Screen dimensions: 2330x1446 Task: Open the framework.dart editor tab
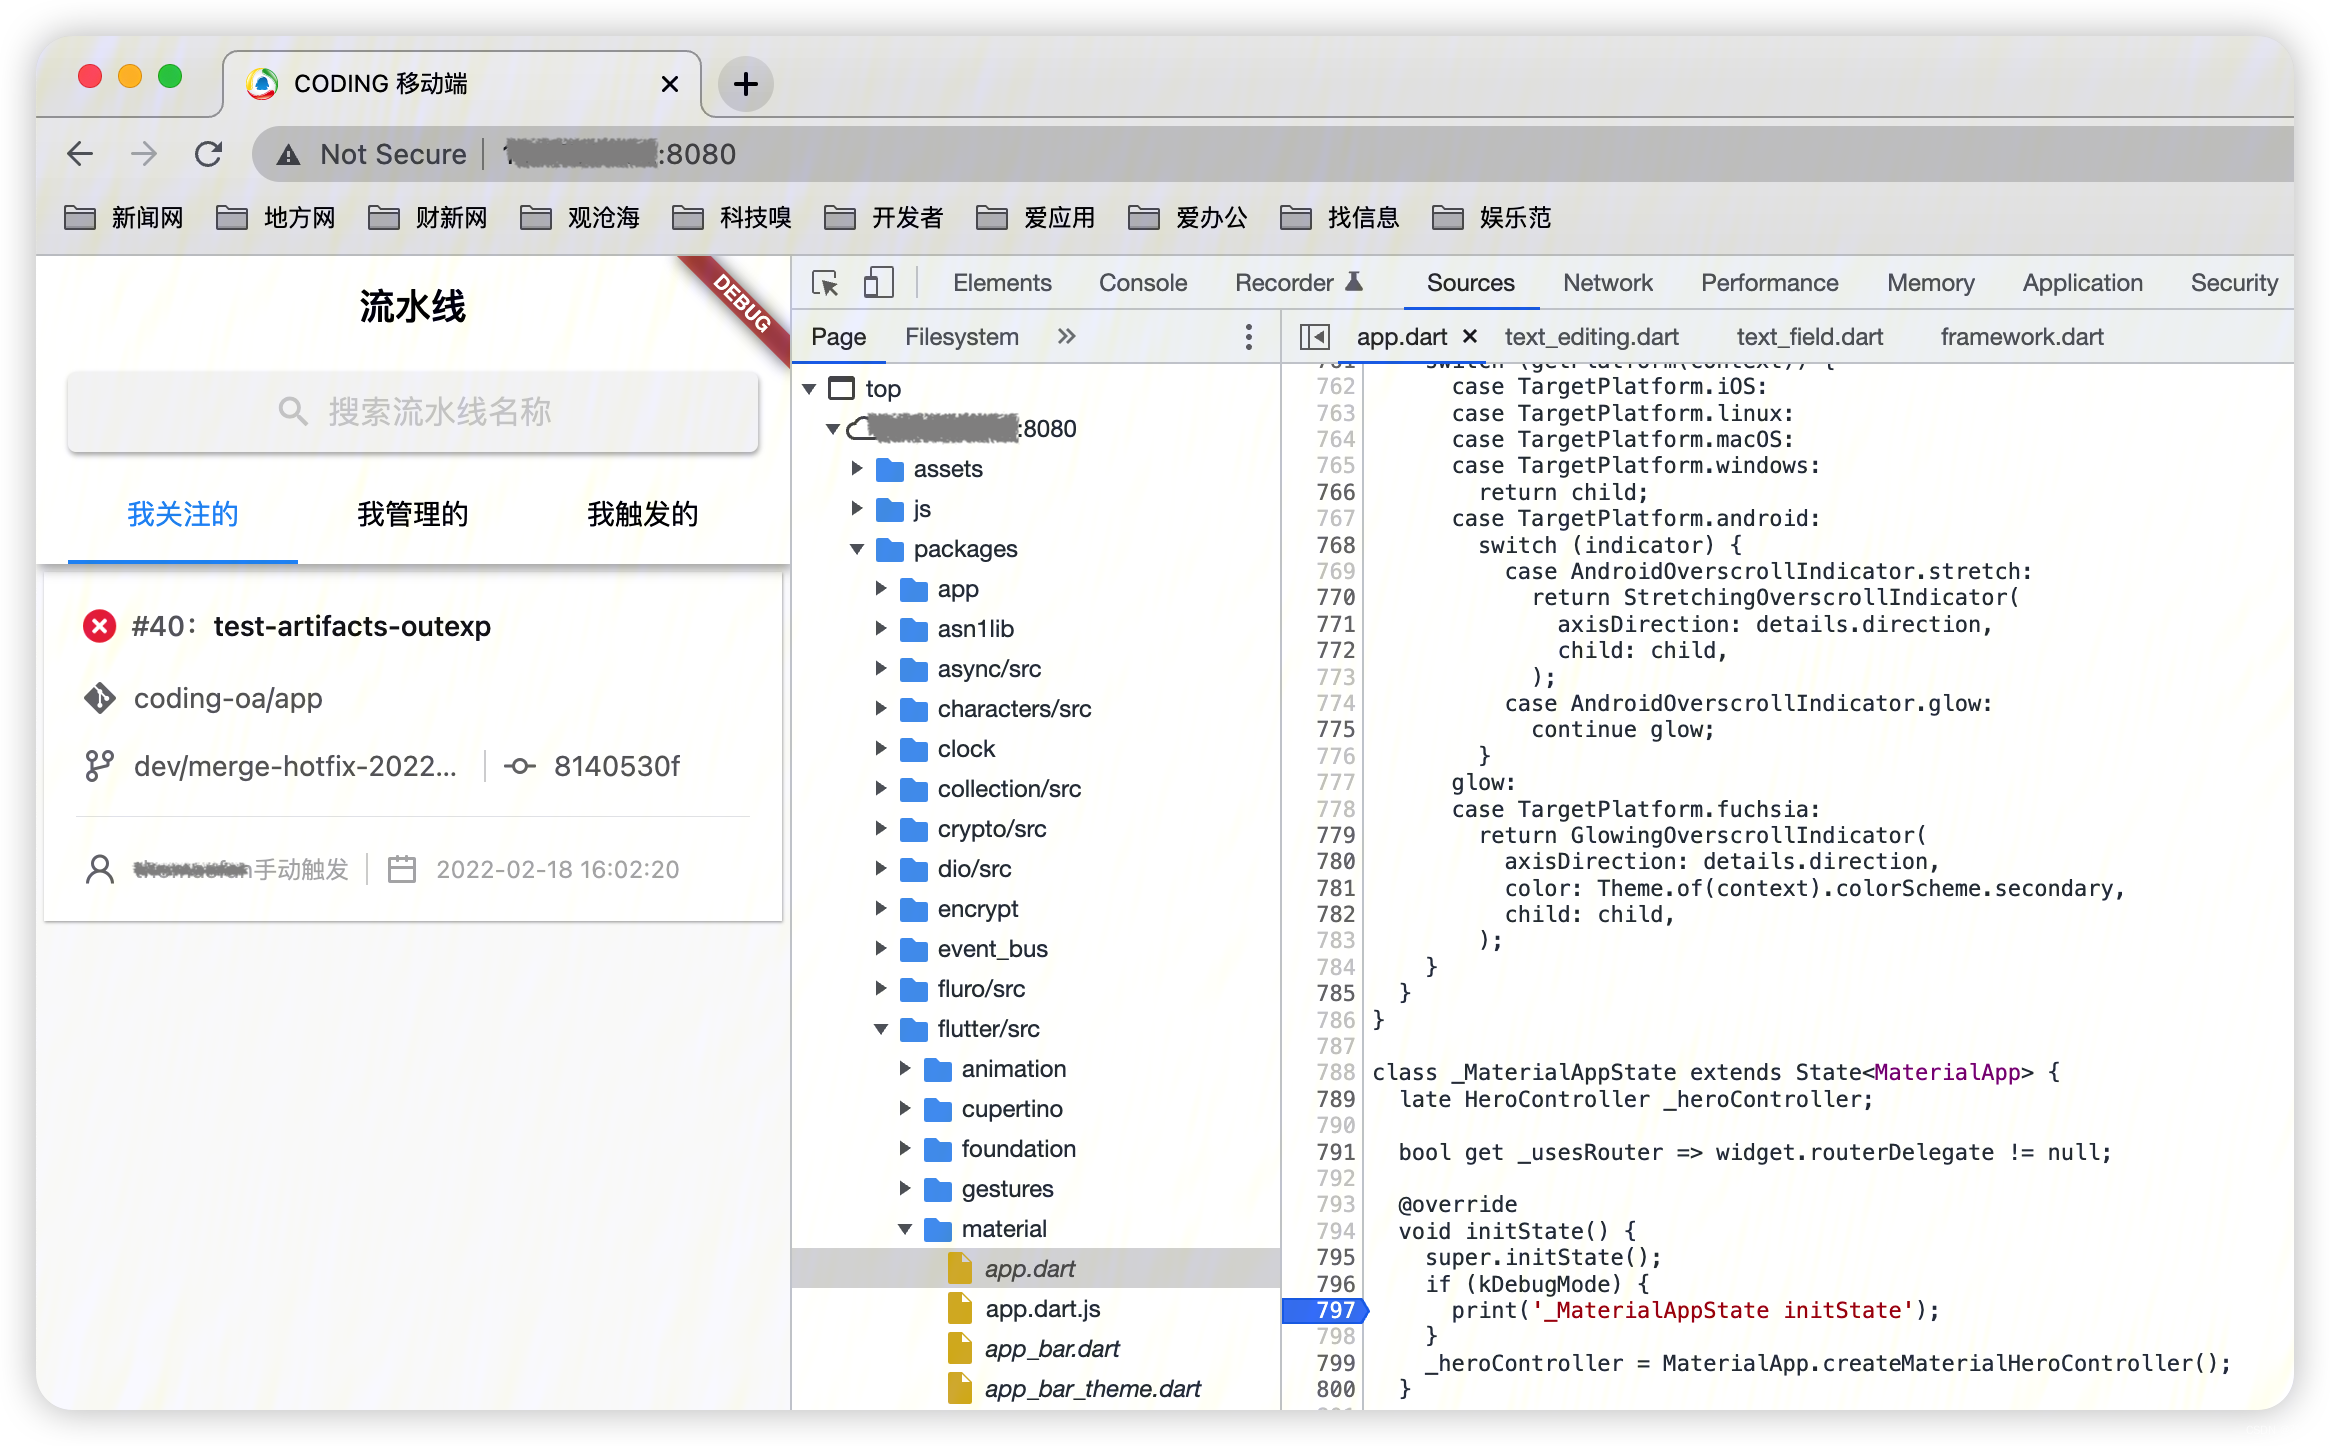pos(2022,337)
